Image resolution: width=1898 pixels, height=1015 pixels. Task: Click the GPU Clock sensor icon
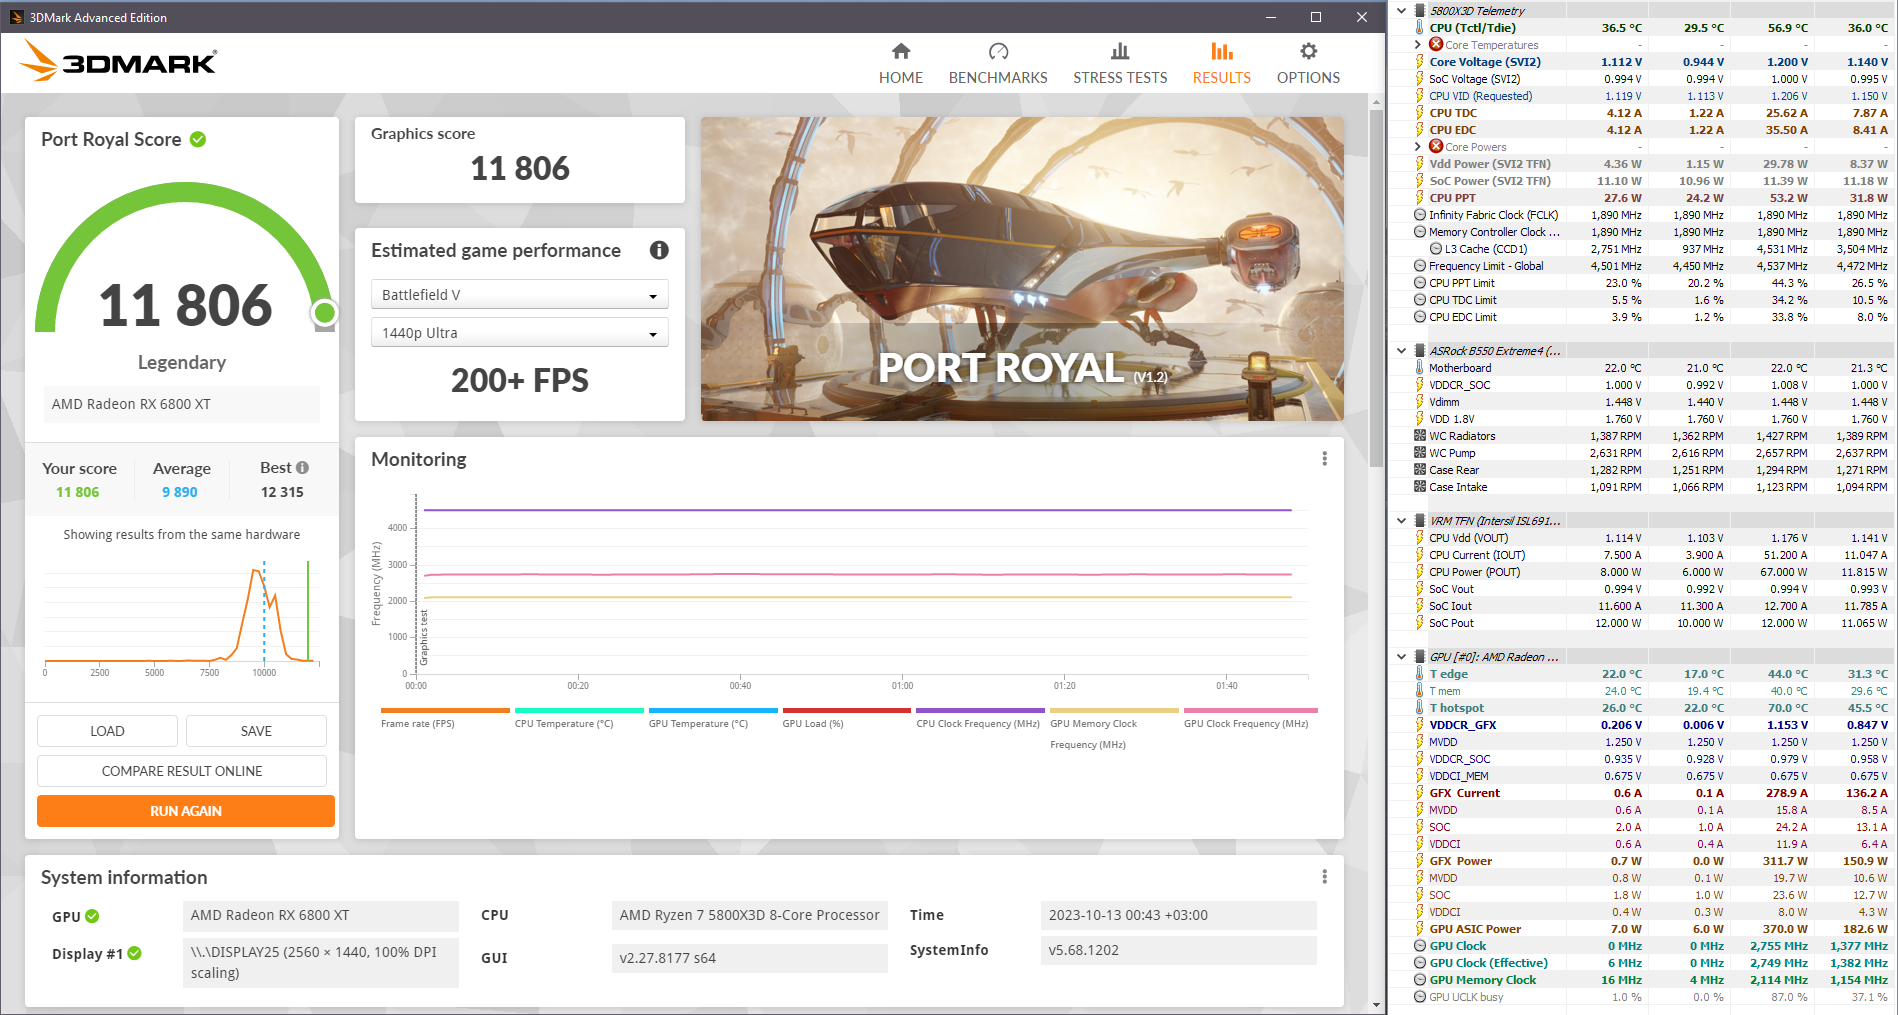pos(1420,946)
